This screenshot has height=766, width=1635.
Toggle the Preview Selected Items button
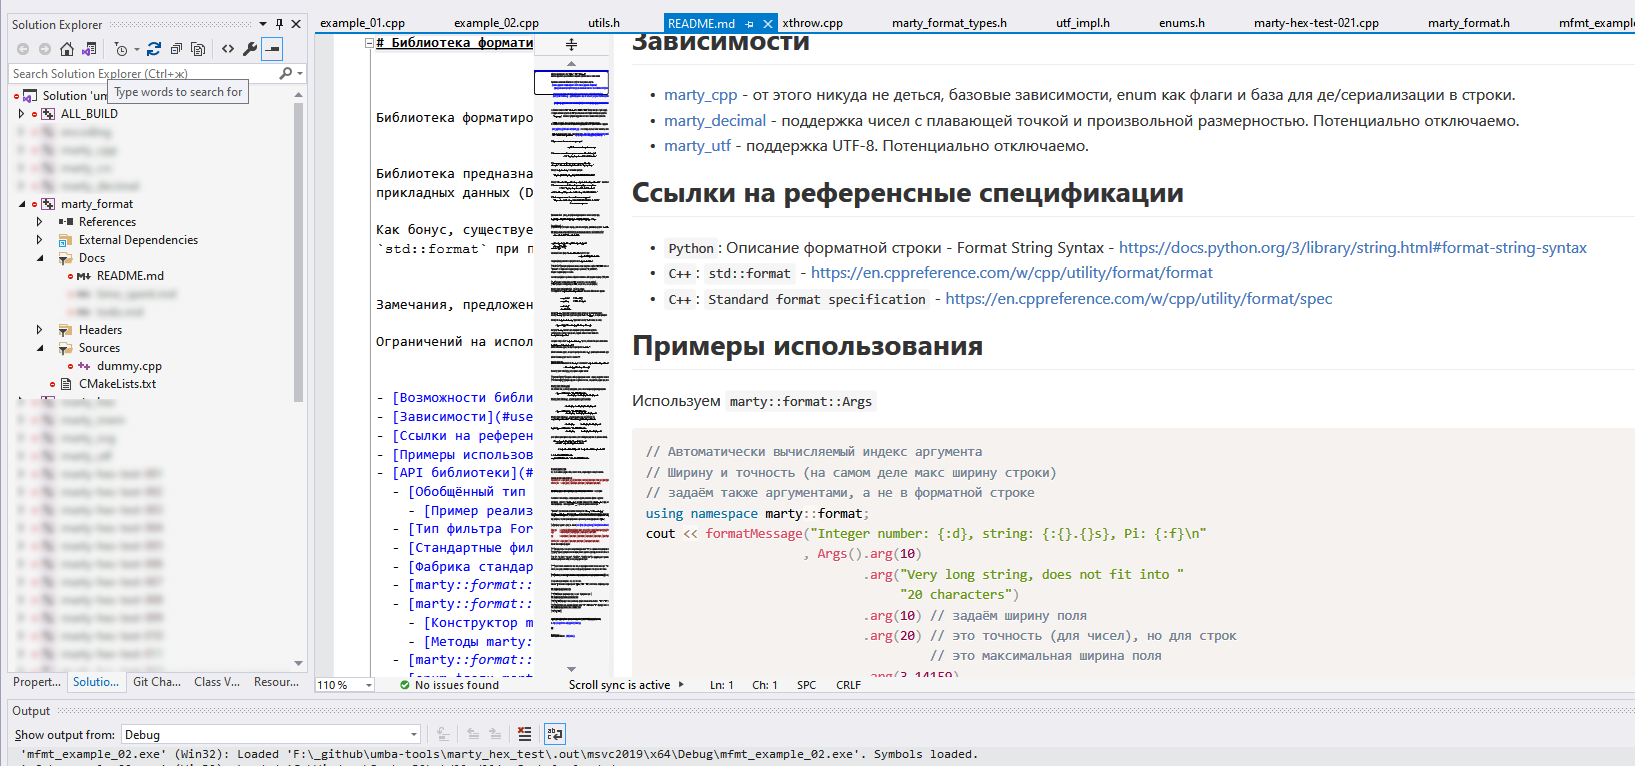pos(272,48)
